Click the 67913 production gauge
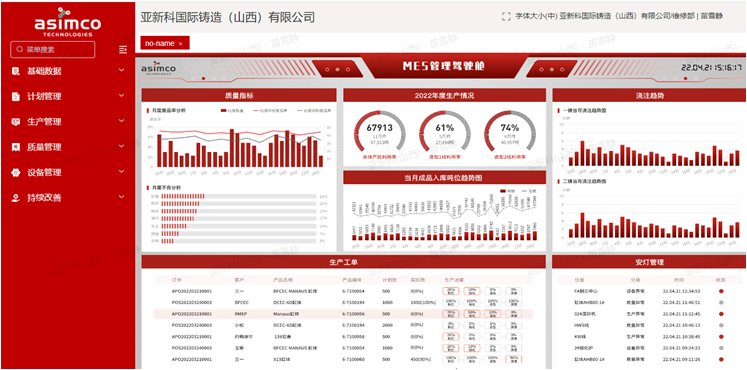 (379, 134)
